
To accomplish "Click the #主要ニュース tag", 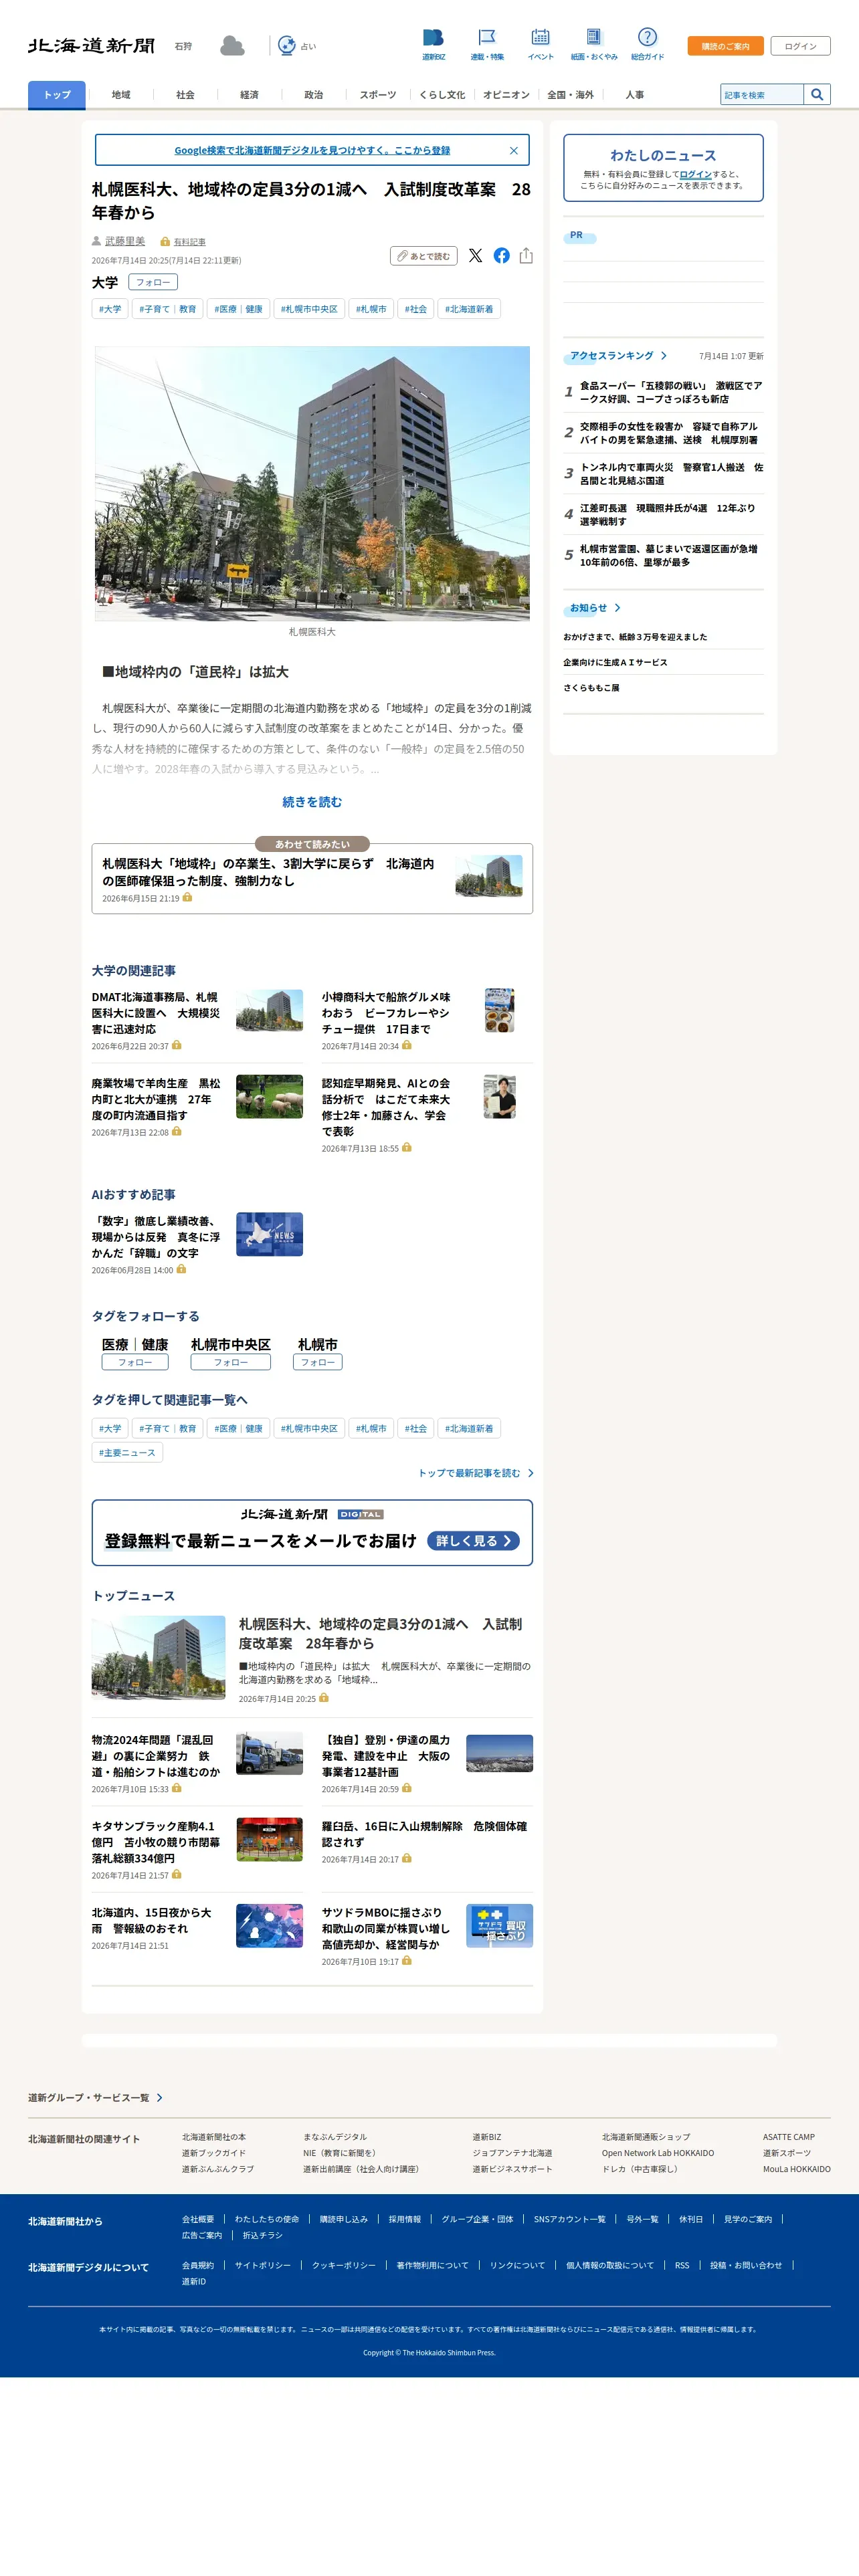I will (x=127, y=1453).
